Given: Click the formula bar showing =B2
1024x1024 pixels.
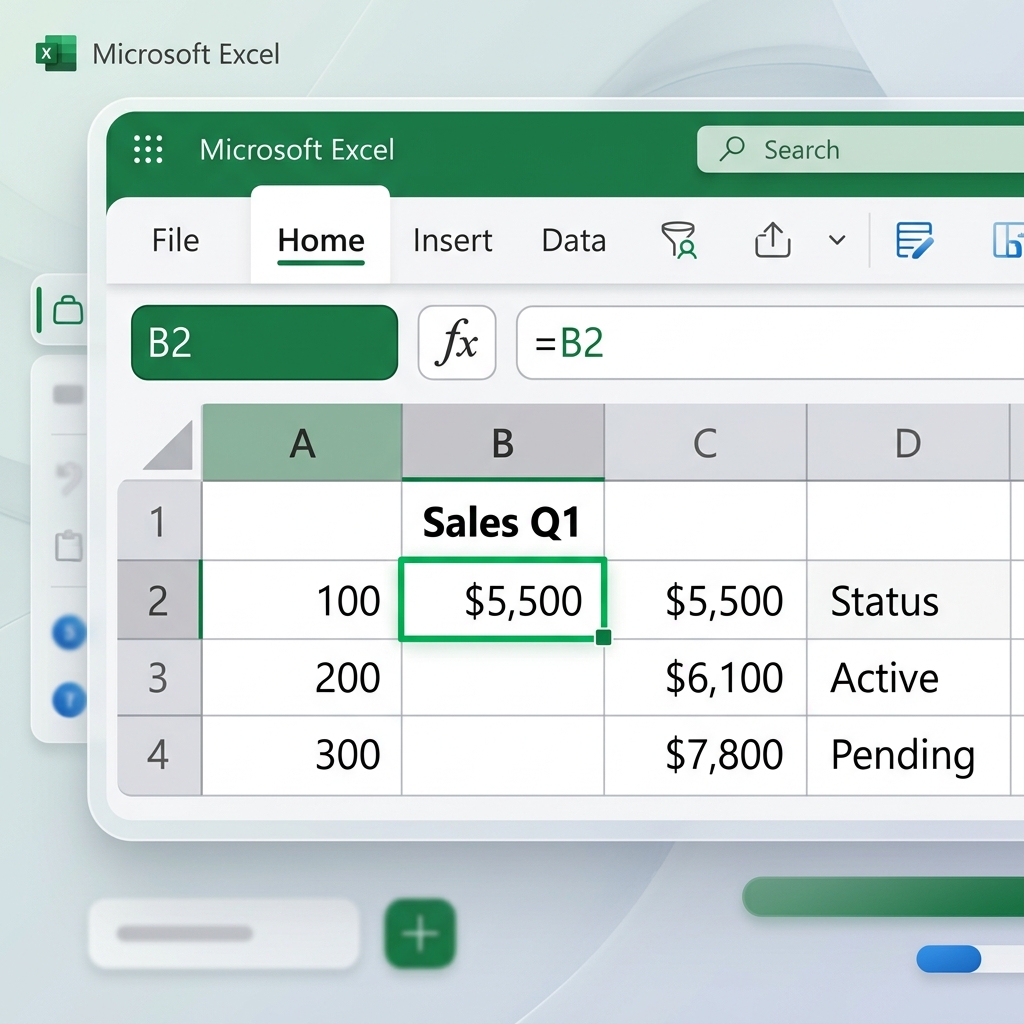Looking at the screenshot, I should (770, 342).
